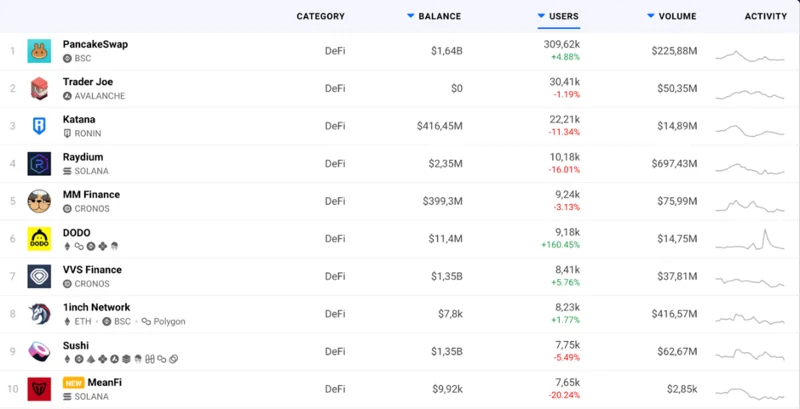Image resolution: width=800 pixels, height=409 pixels.
Task: Click the MM Finance mascot icon
Action: tap(39, 201)
